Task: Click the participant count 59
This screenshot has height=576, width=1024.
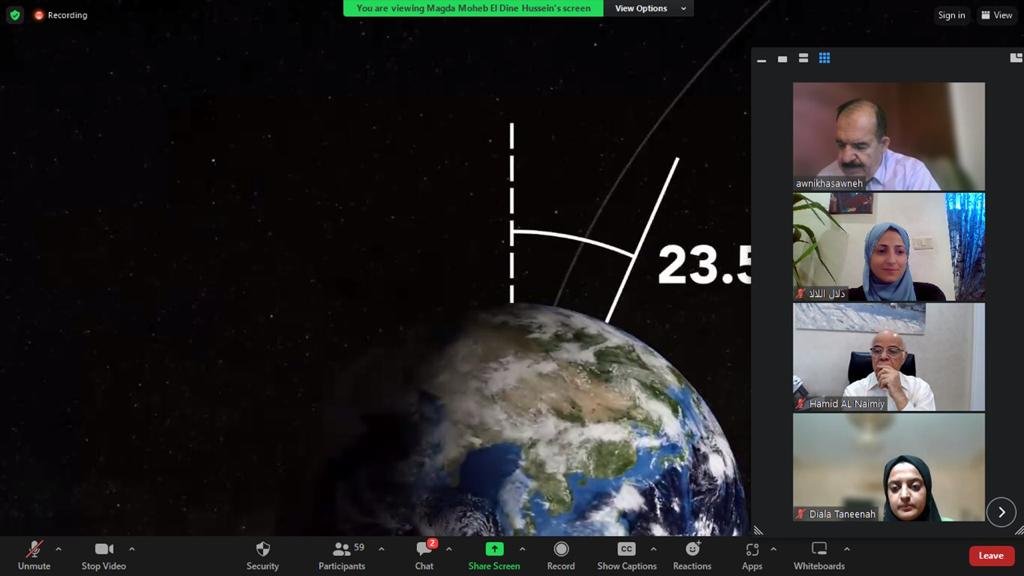Action: [x=359, y=547]
